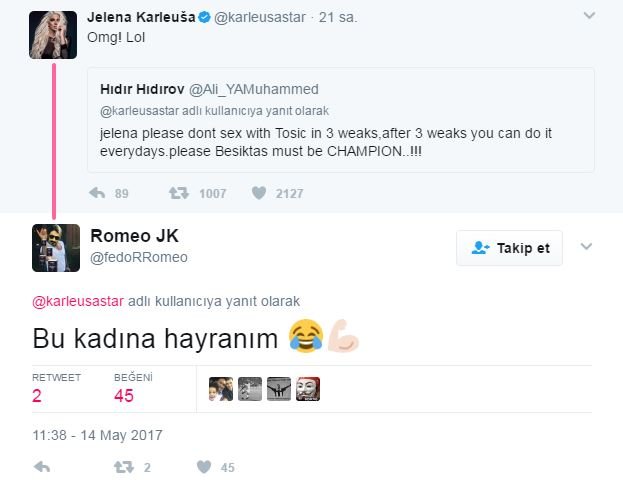
Task: Open first liker's avatar thumbnail
Action: pyautogui.click(x=221, y=389)
